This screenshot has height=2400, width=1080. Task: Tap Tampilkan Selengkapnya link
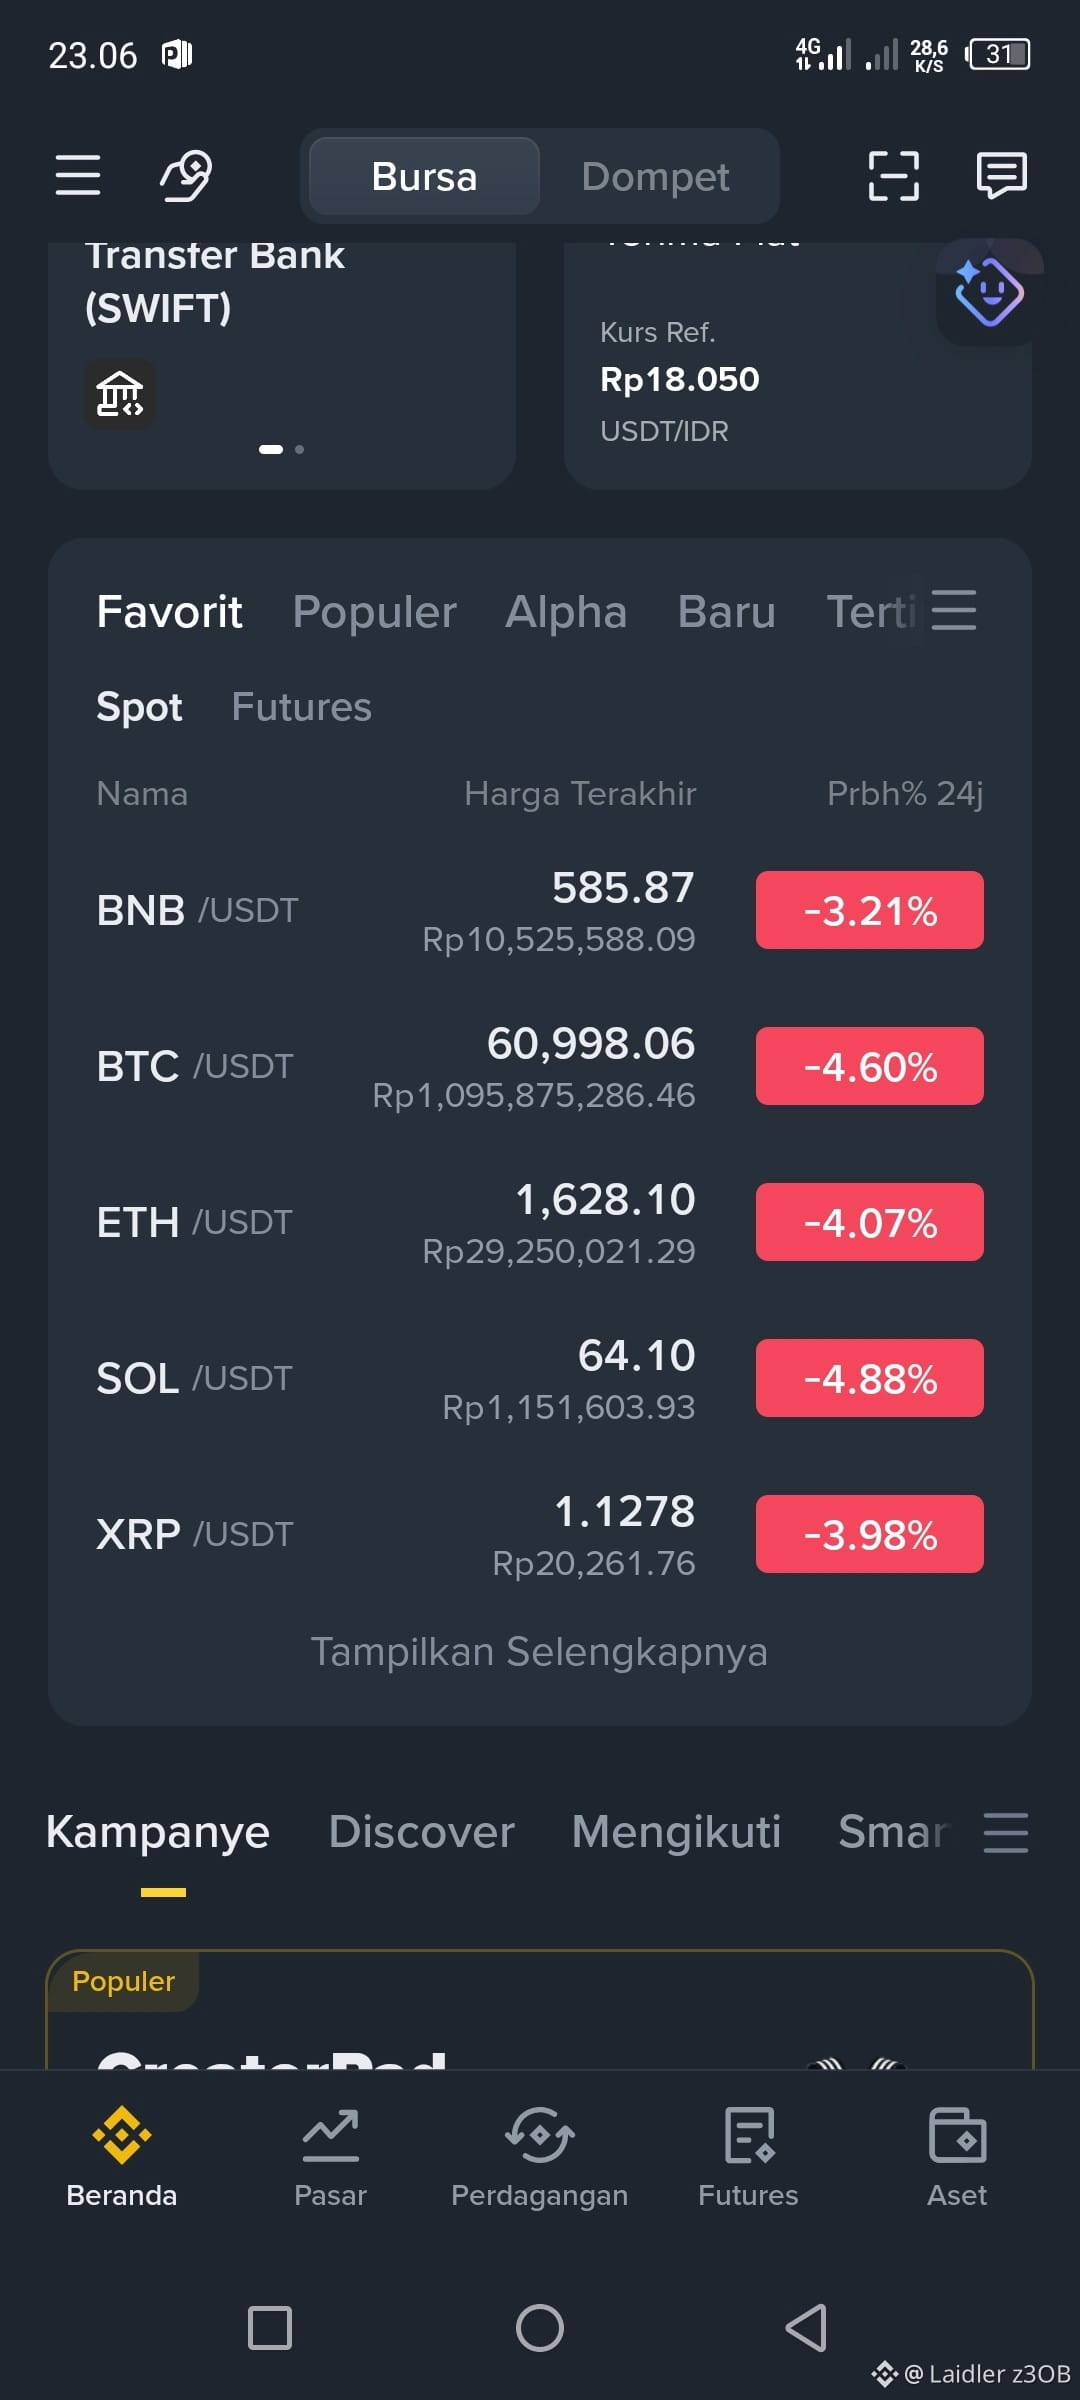539,1652
